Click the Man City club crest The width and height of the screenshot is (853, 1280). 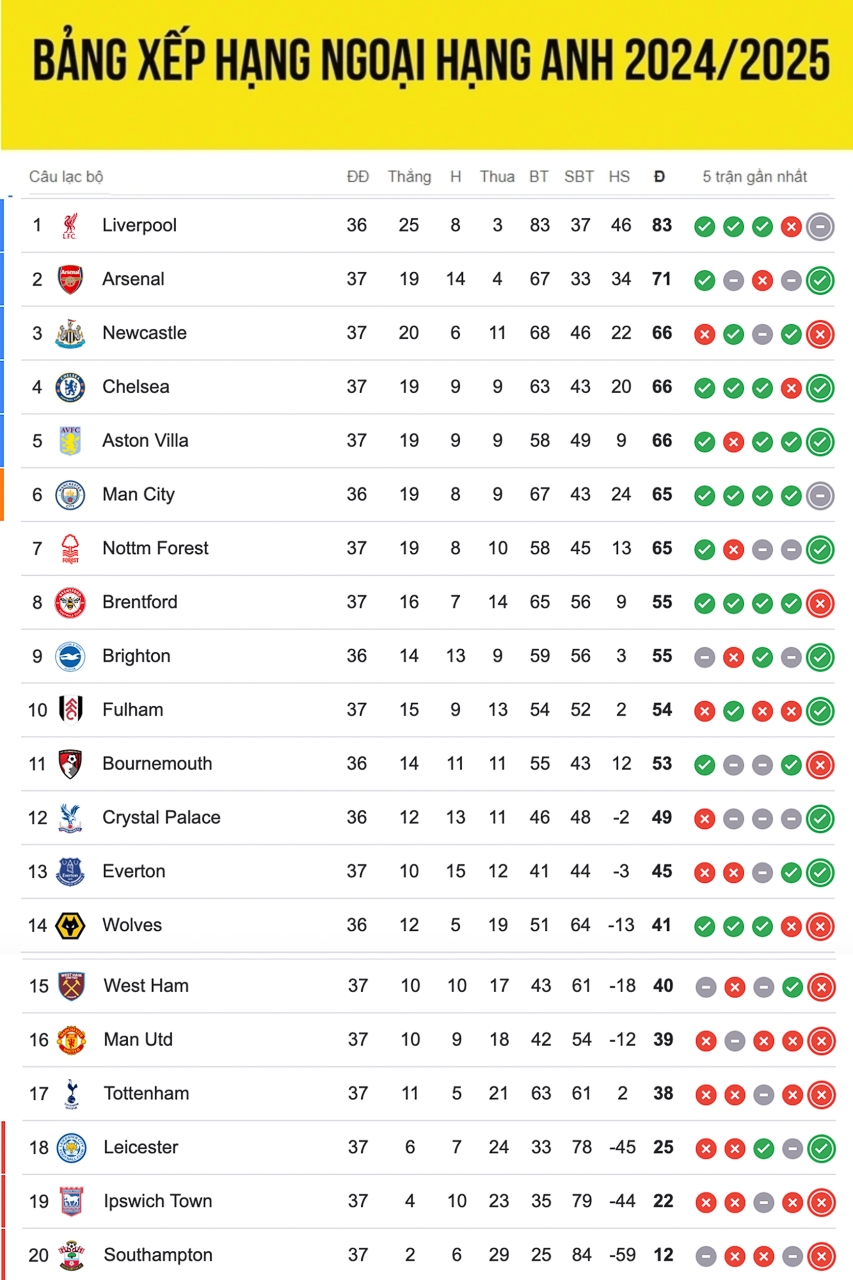tap(70, 495)
